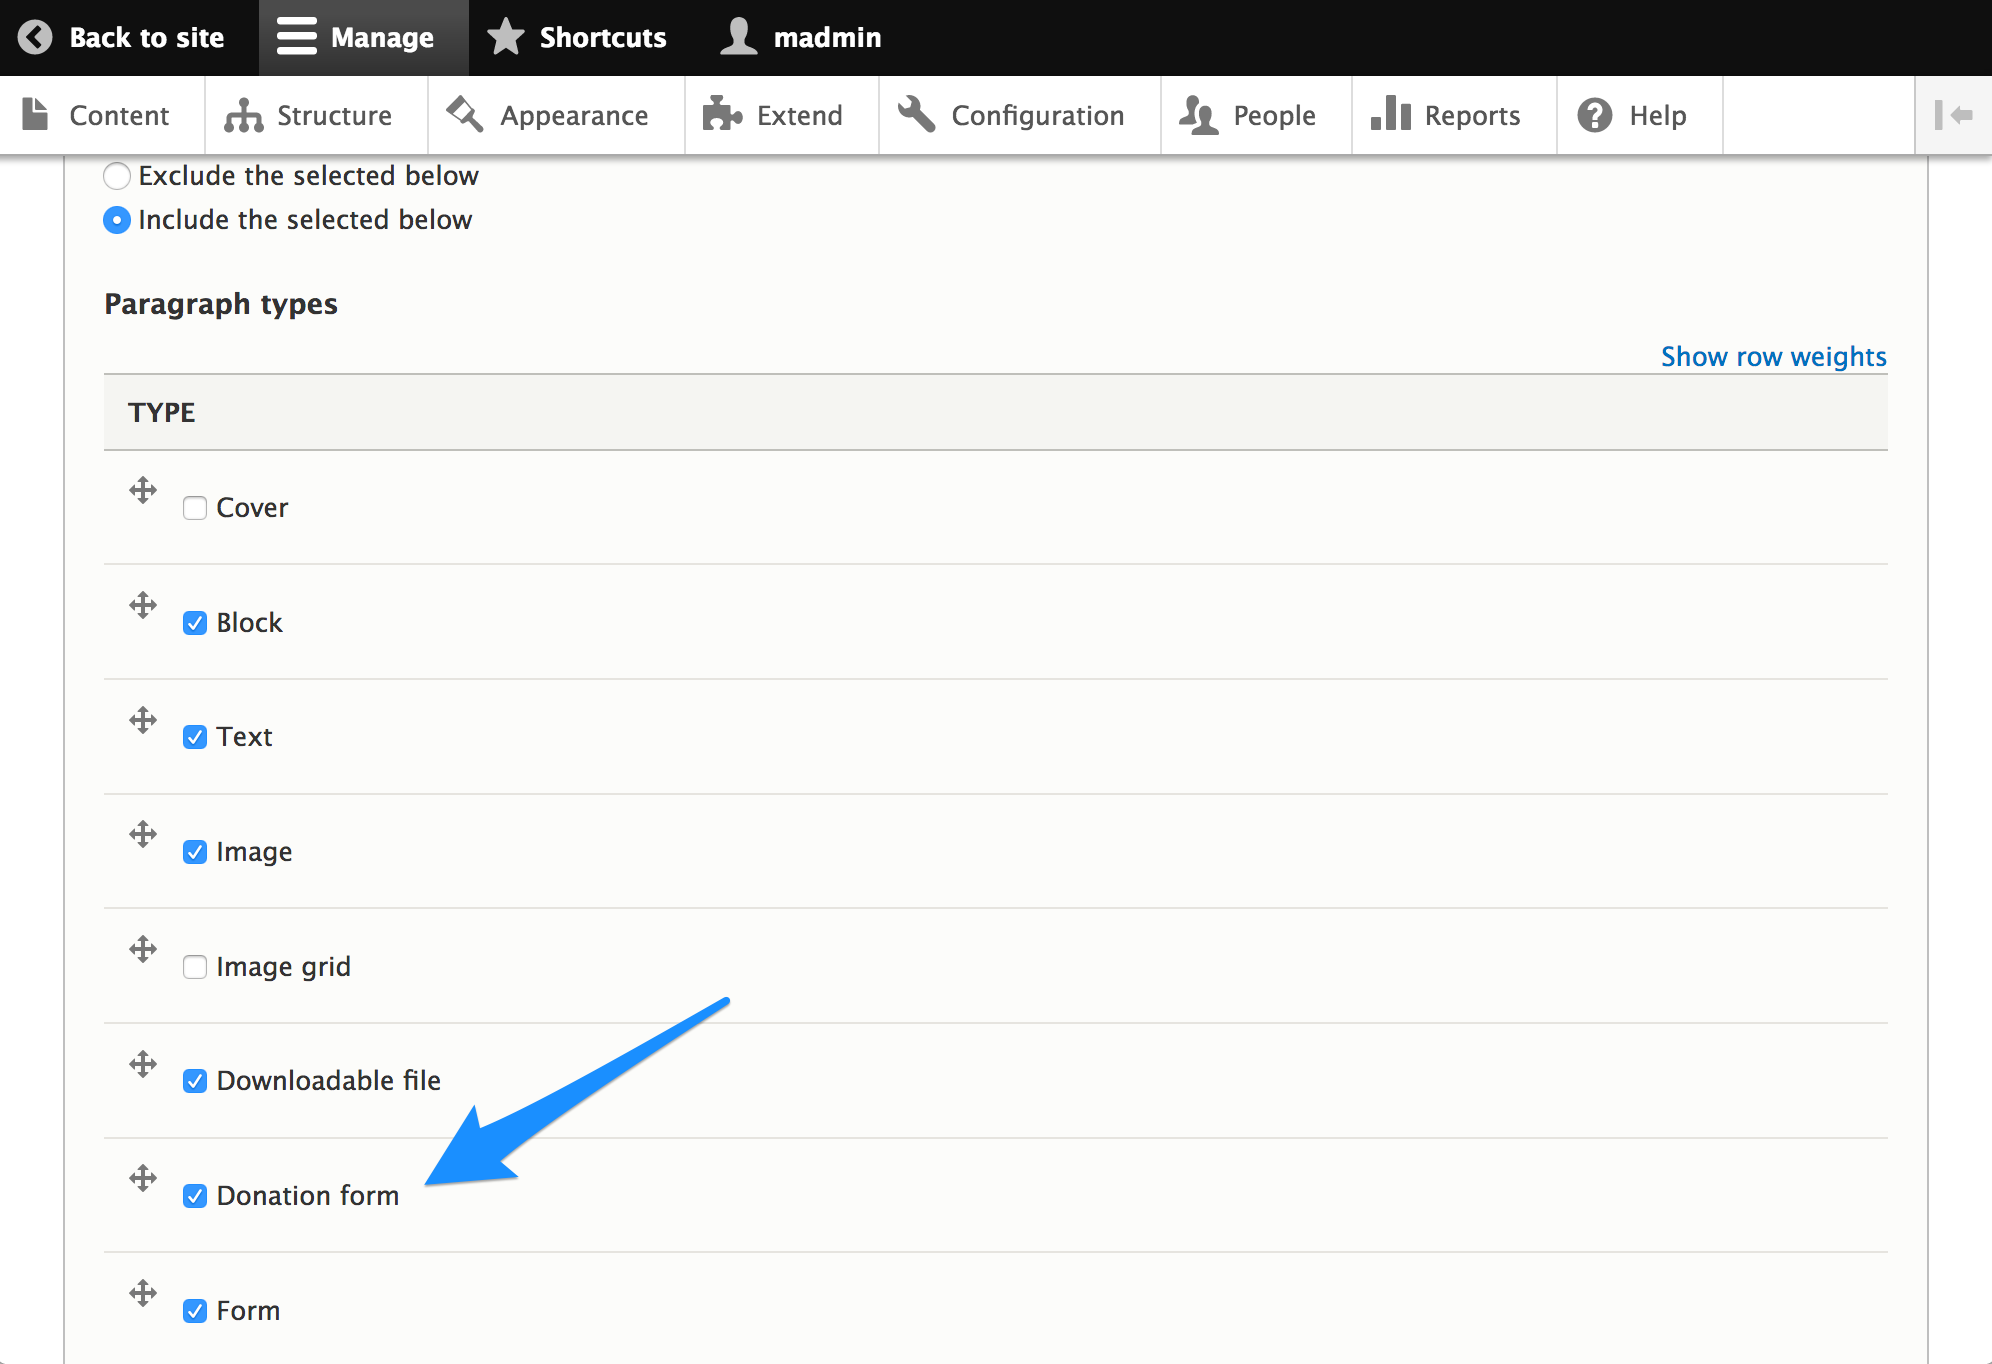Open the Manage toolbar tab
The width and height of the screenshot is (1992, 1364).
[x=363, y=37]
